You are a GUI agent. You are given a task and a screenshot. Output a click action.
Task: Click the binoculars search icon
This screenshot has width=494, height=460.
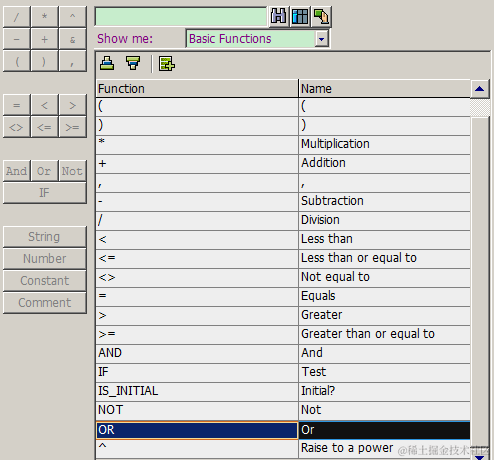278,16
